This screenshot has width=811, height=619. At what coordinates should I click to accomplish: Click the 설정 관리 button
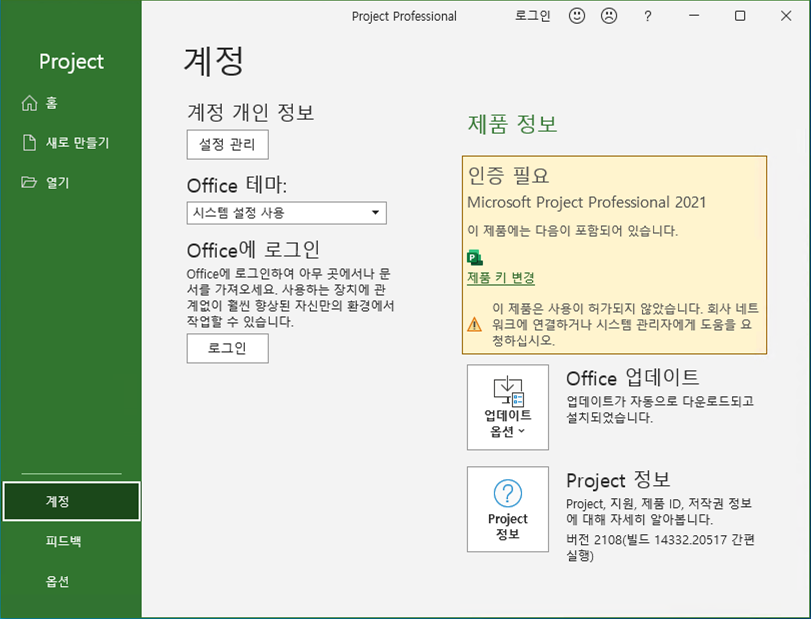coord(228,144)
